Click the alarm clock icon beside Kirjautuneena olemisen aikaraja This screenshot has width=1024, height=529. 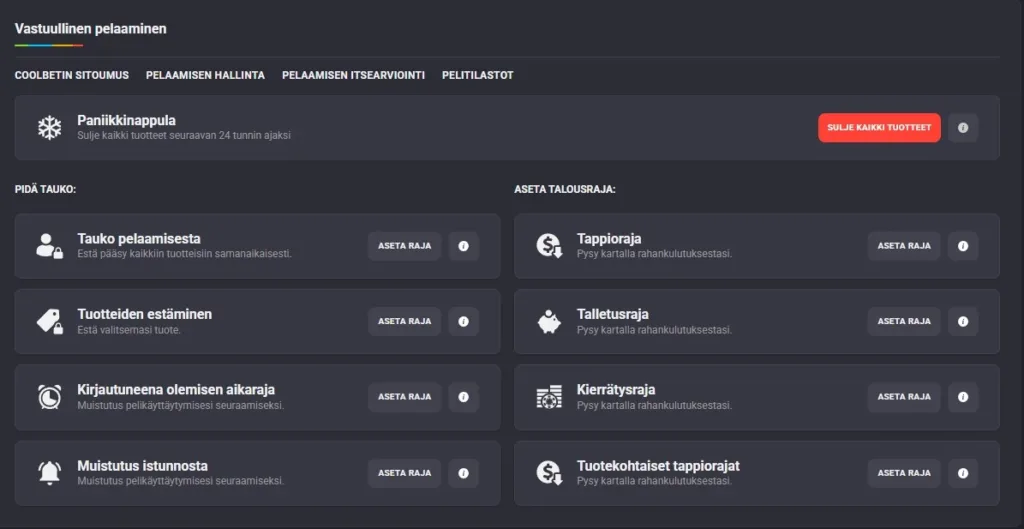[49, 396]
